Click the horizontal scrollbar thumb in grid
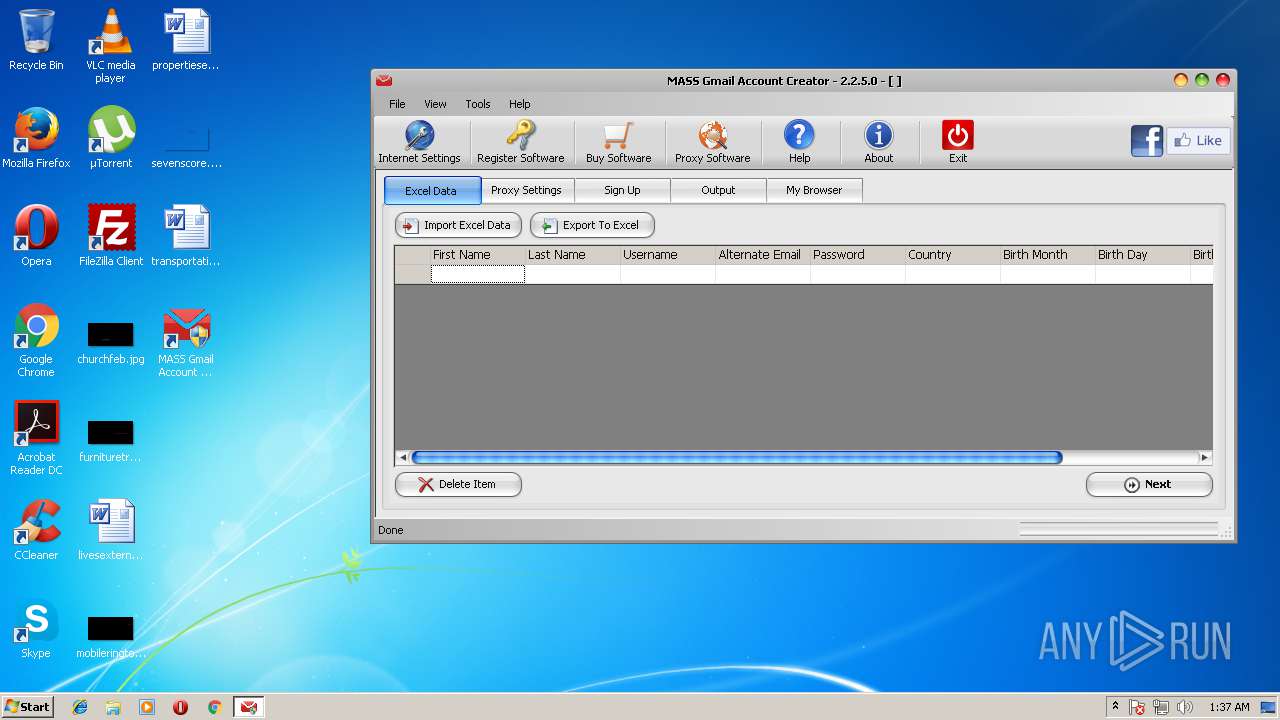This screenshot has height=720, width=1280. point(736,458)
